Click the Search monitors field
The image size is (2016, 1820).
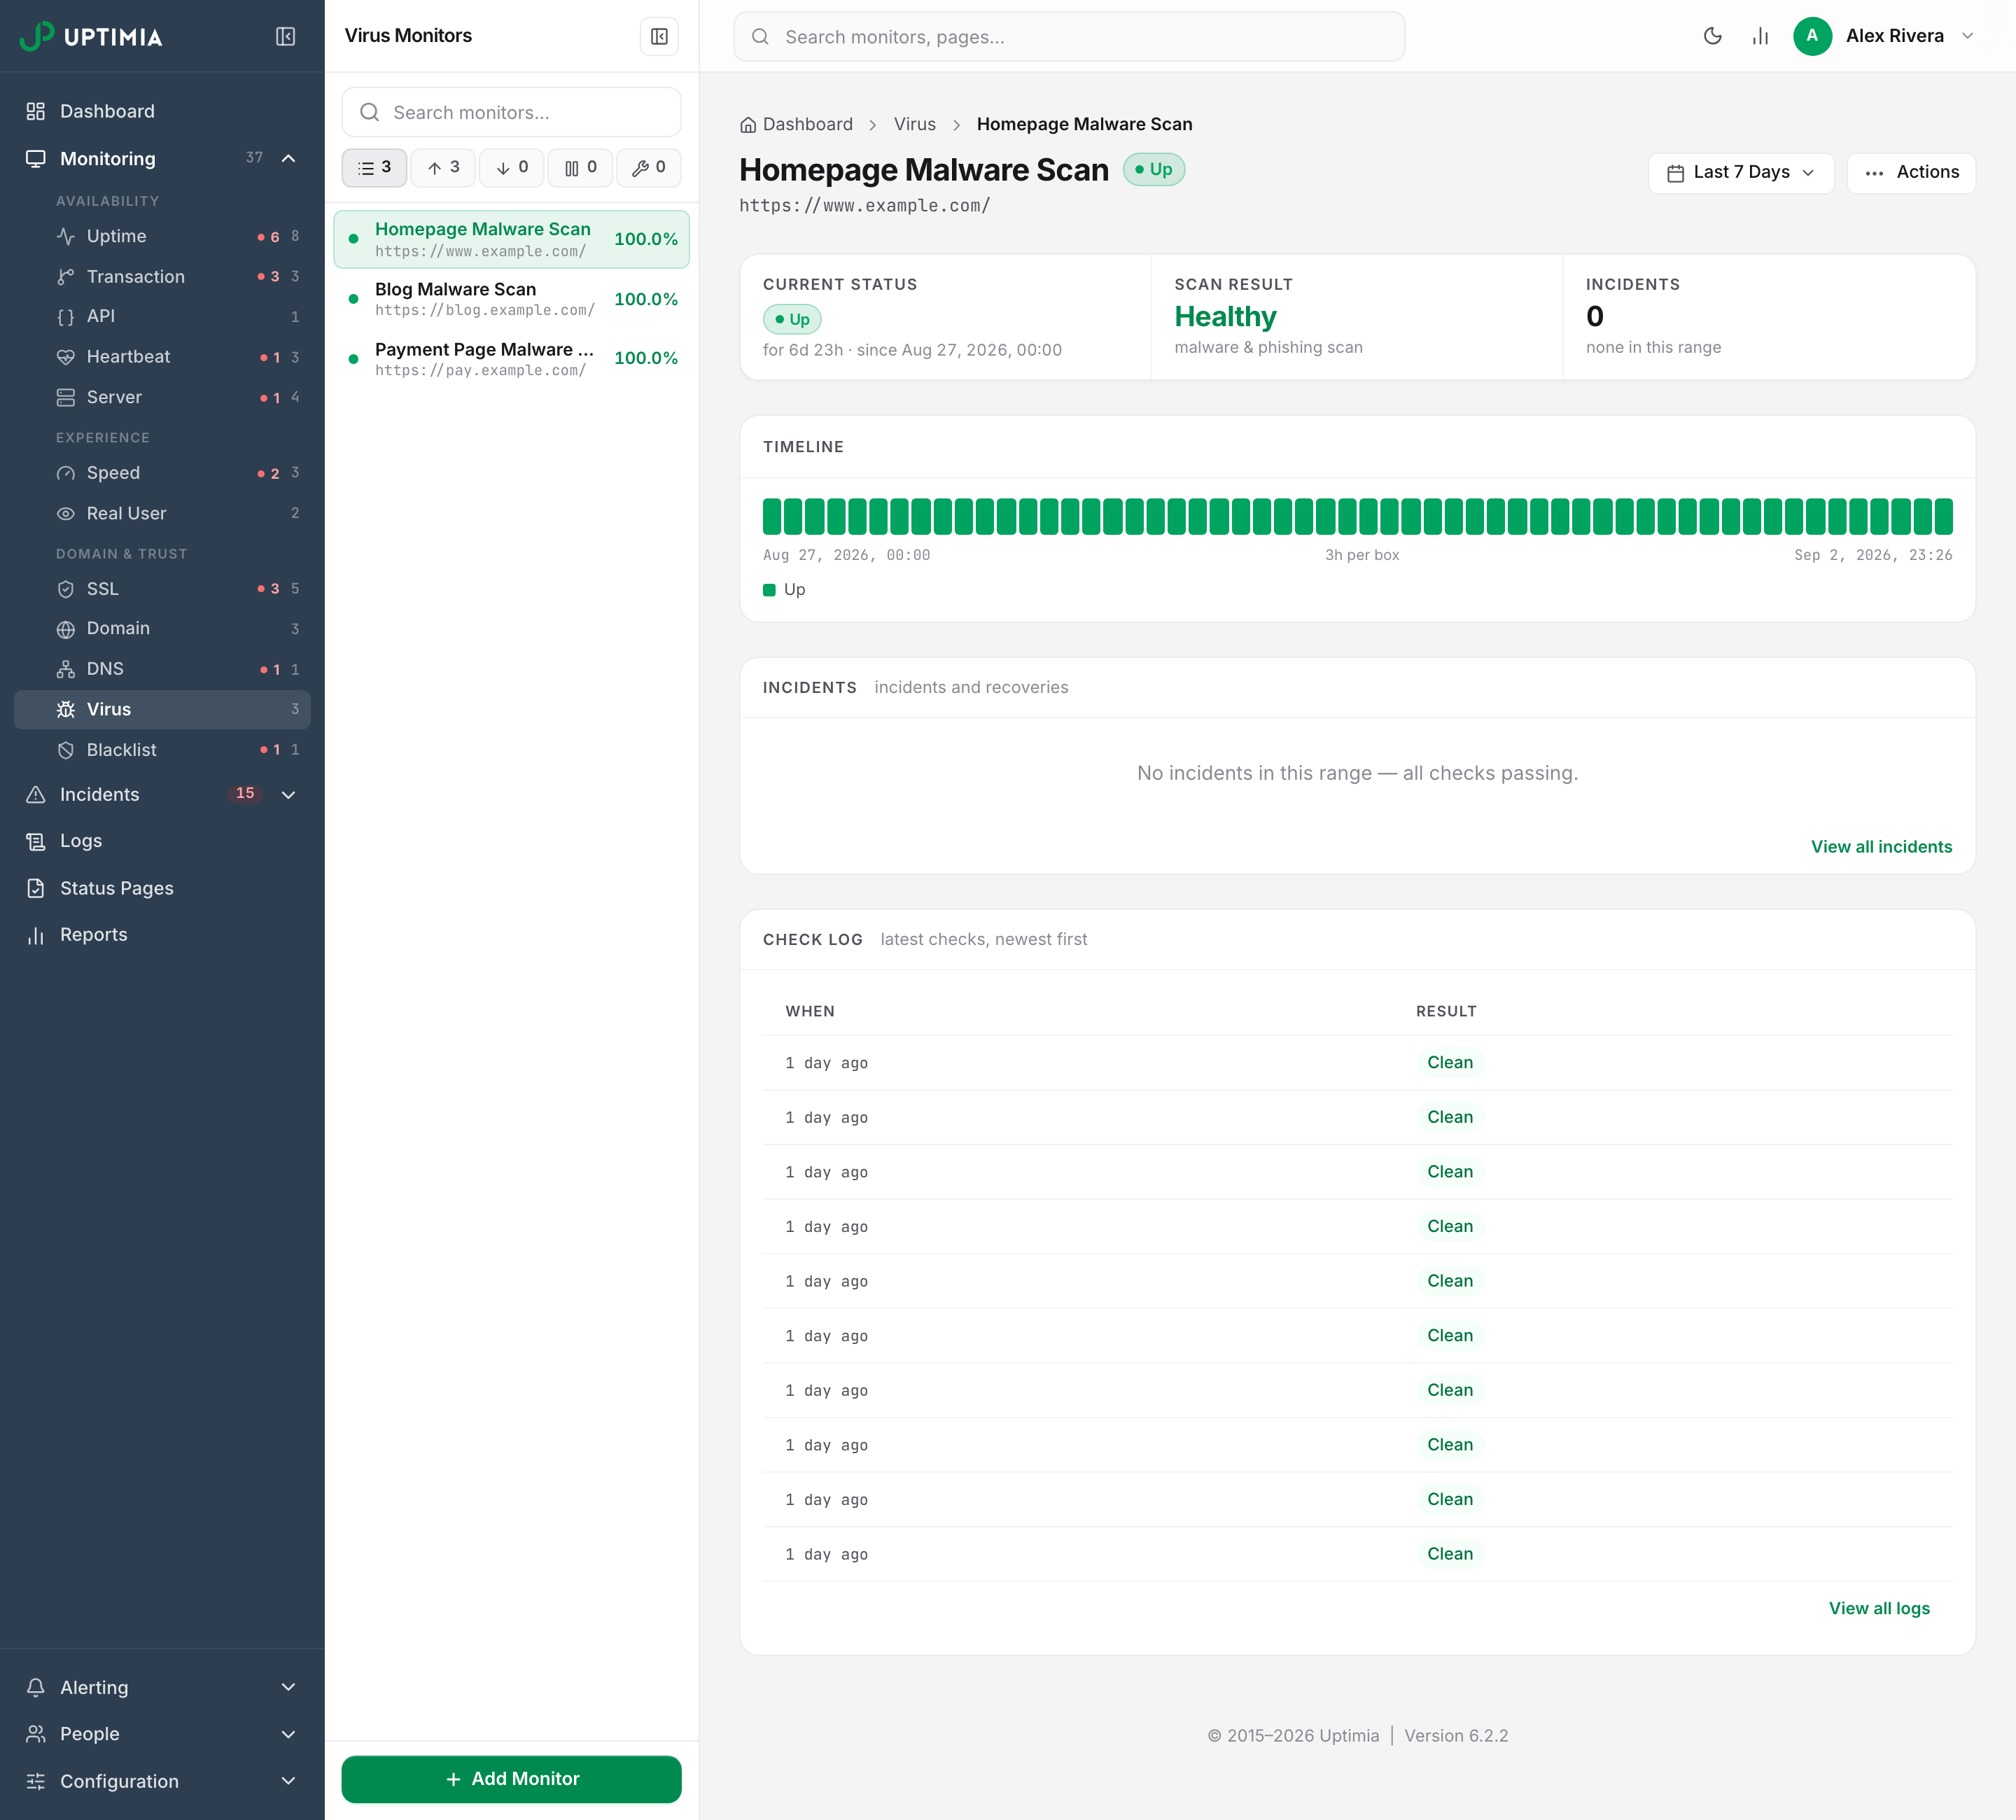[511, 112]
